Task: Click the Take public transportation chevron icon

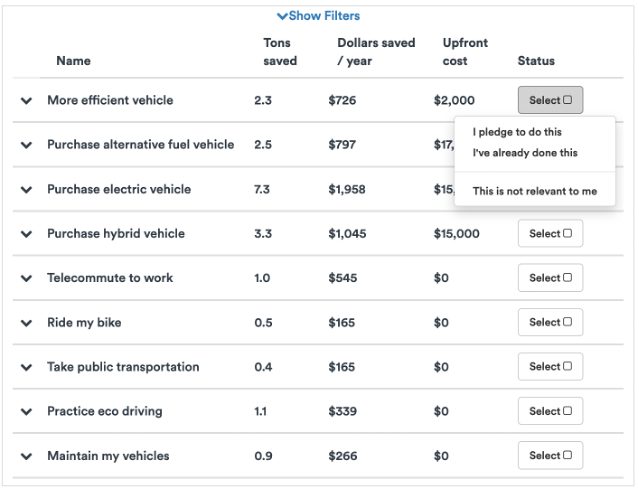Action: pos(26,367)
